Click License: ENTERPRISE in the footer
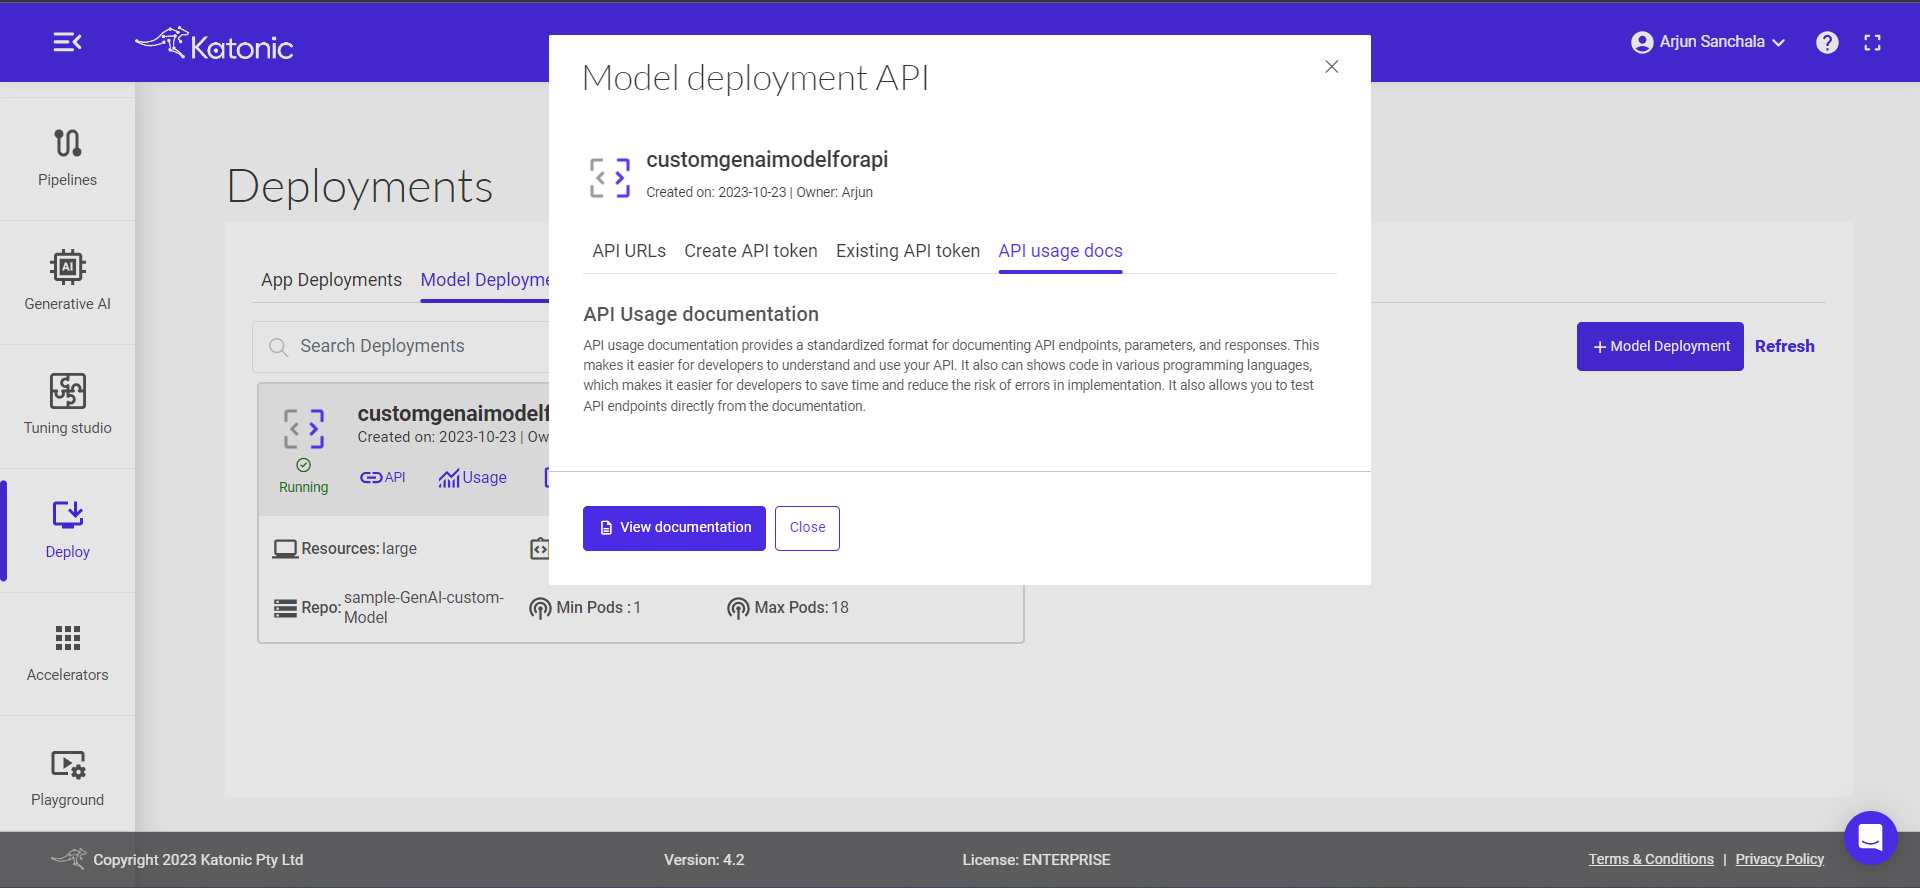Image resolution: width=1920 pixels, height=888 pixels. coord(1036,860)
